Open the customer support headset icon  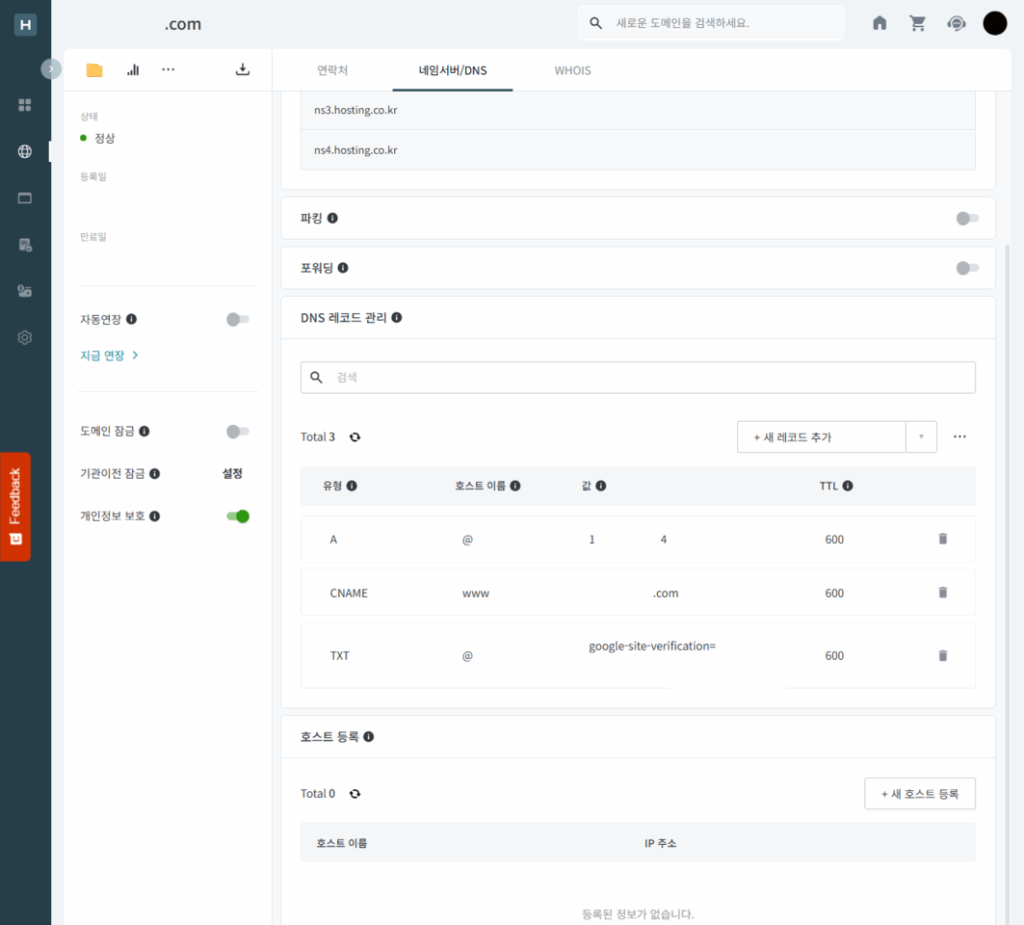(x=957, y=23)
